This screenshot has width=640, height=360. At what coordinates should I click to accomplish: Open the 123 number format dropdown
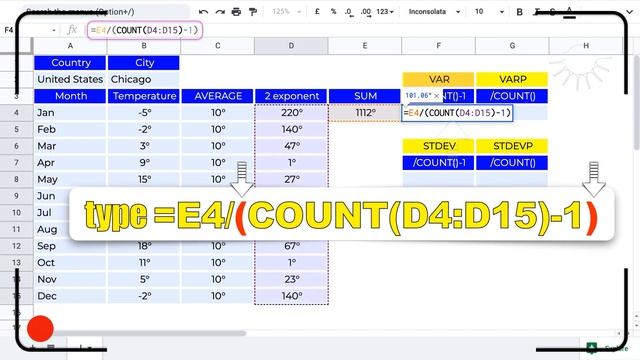pos(385,12)
